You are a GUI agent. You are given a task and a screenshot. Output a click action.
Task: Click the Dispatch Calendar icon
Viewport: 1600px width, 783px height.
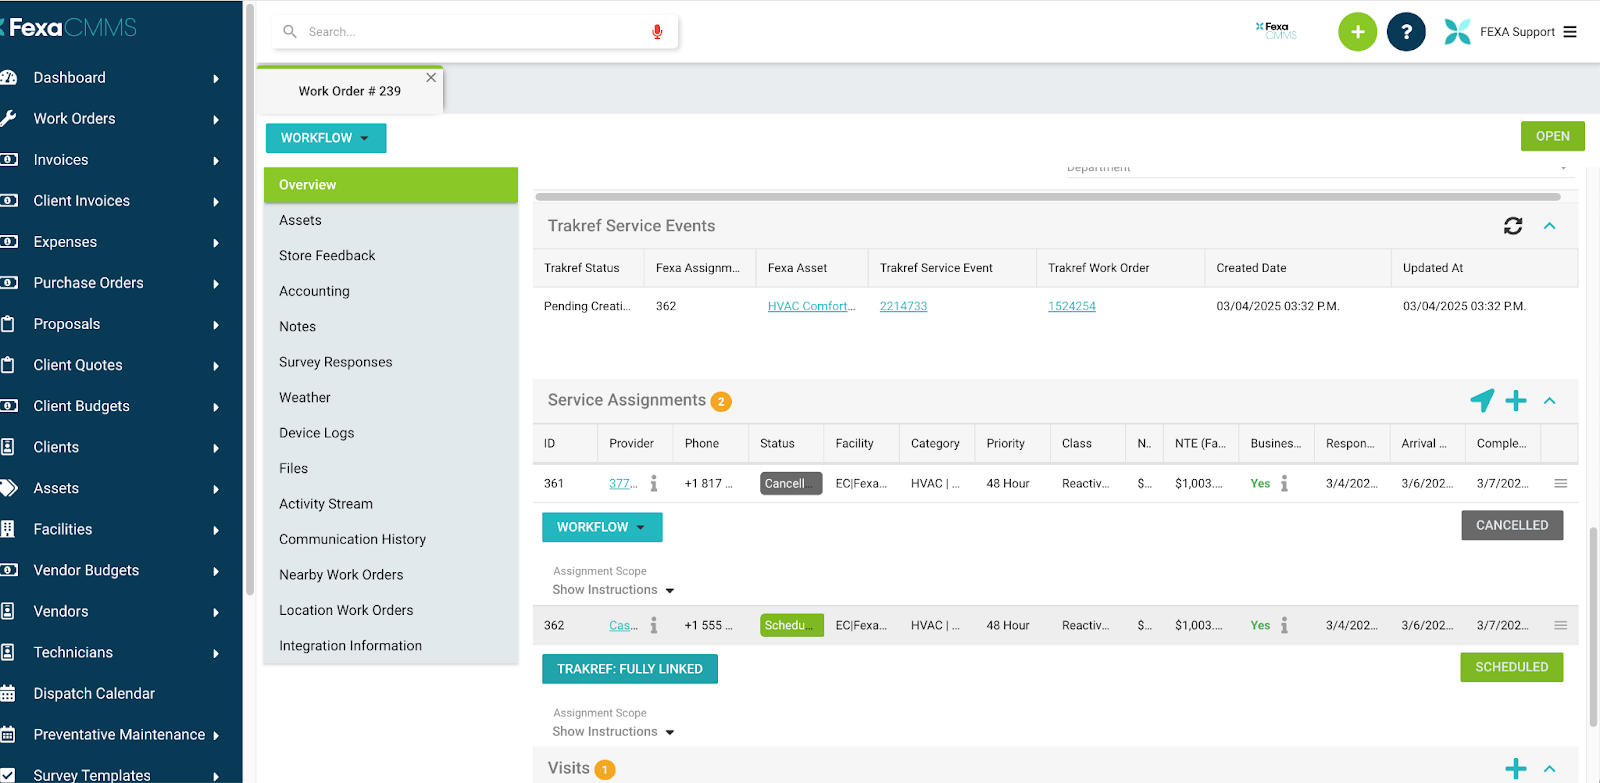click(8, 693)
